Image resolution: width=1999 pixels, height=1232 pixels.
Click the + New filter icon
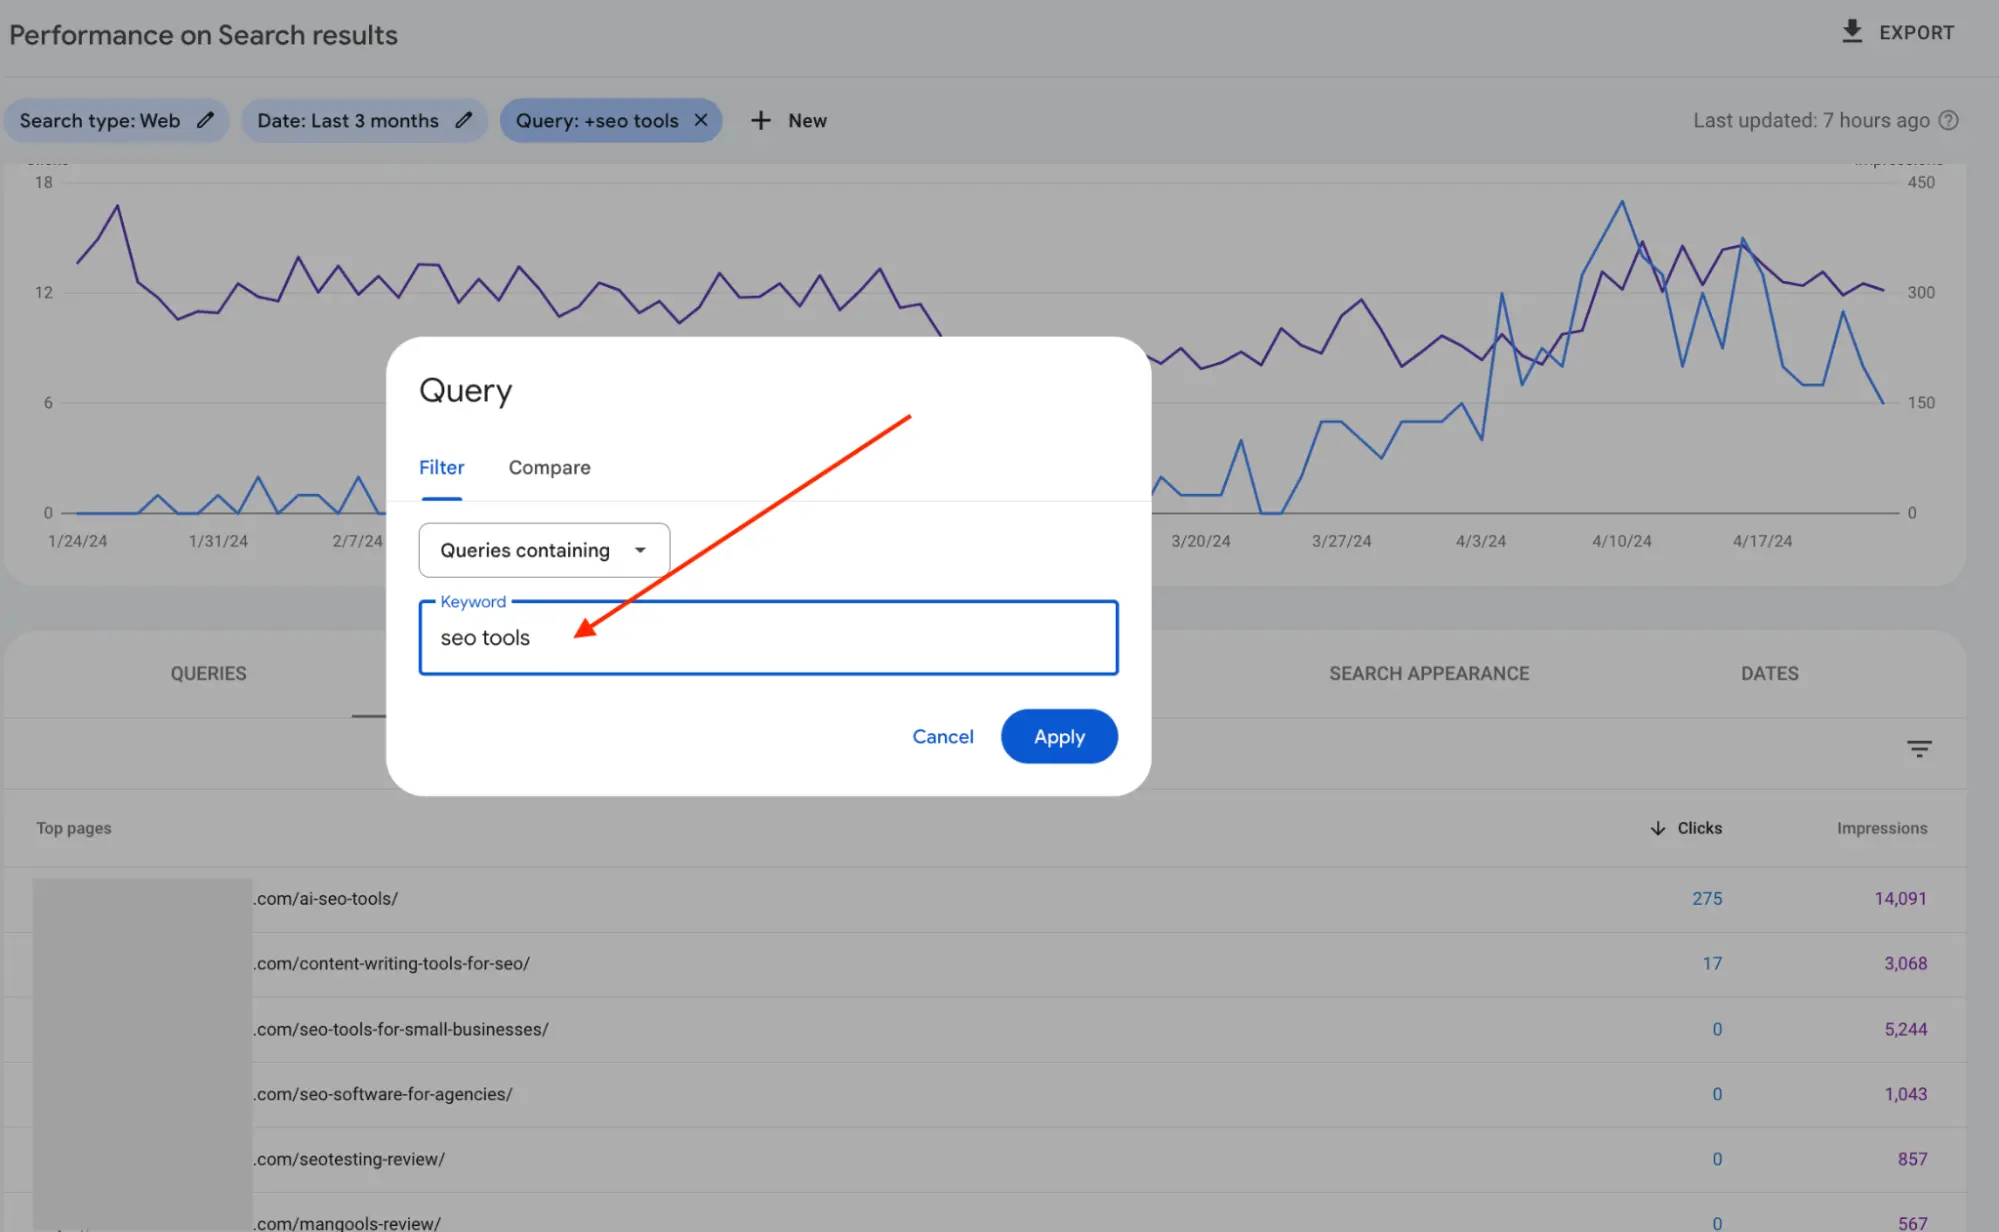click(787, 120)
